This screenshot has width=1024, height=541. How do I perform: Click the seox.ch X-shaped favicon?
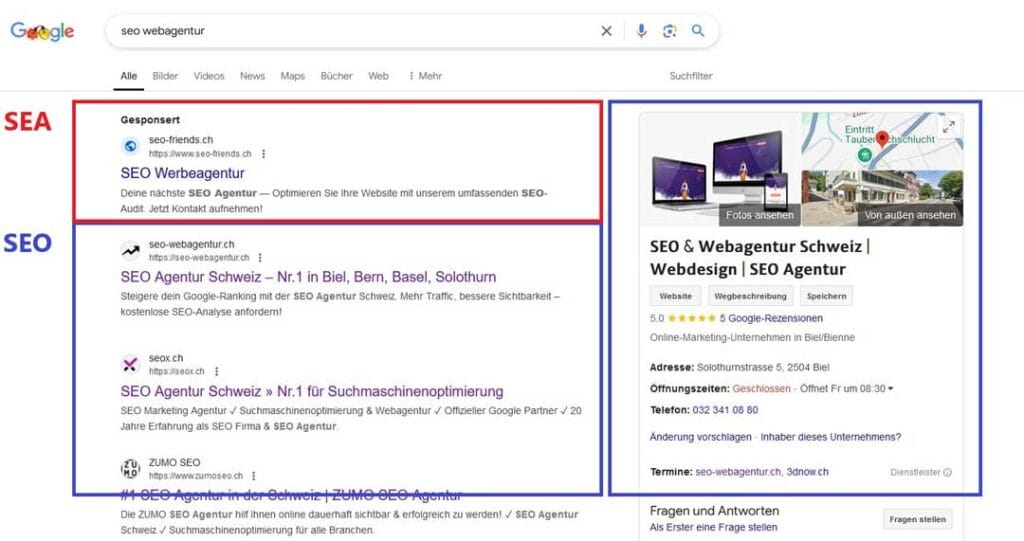[x=131, y=365]
